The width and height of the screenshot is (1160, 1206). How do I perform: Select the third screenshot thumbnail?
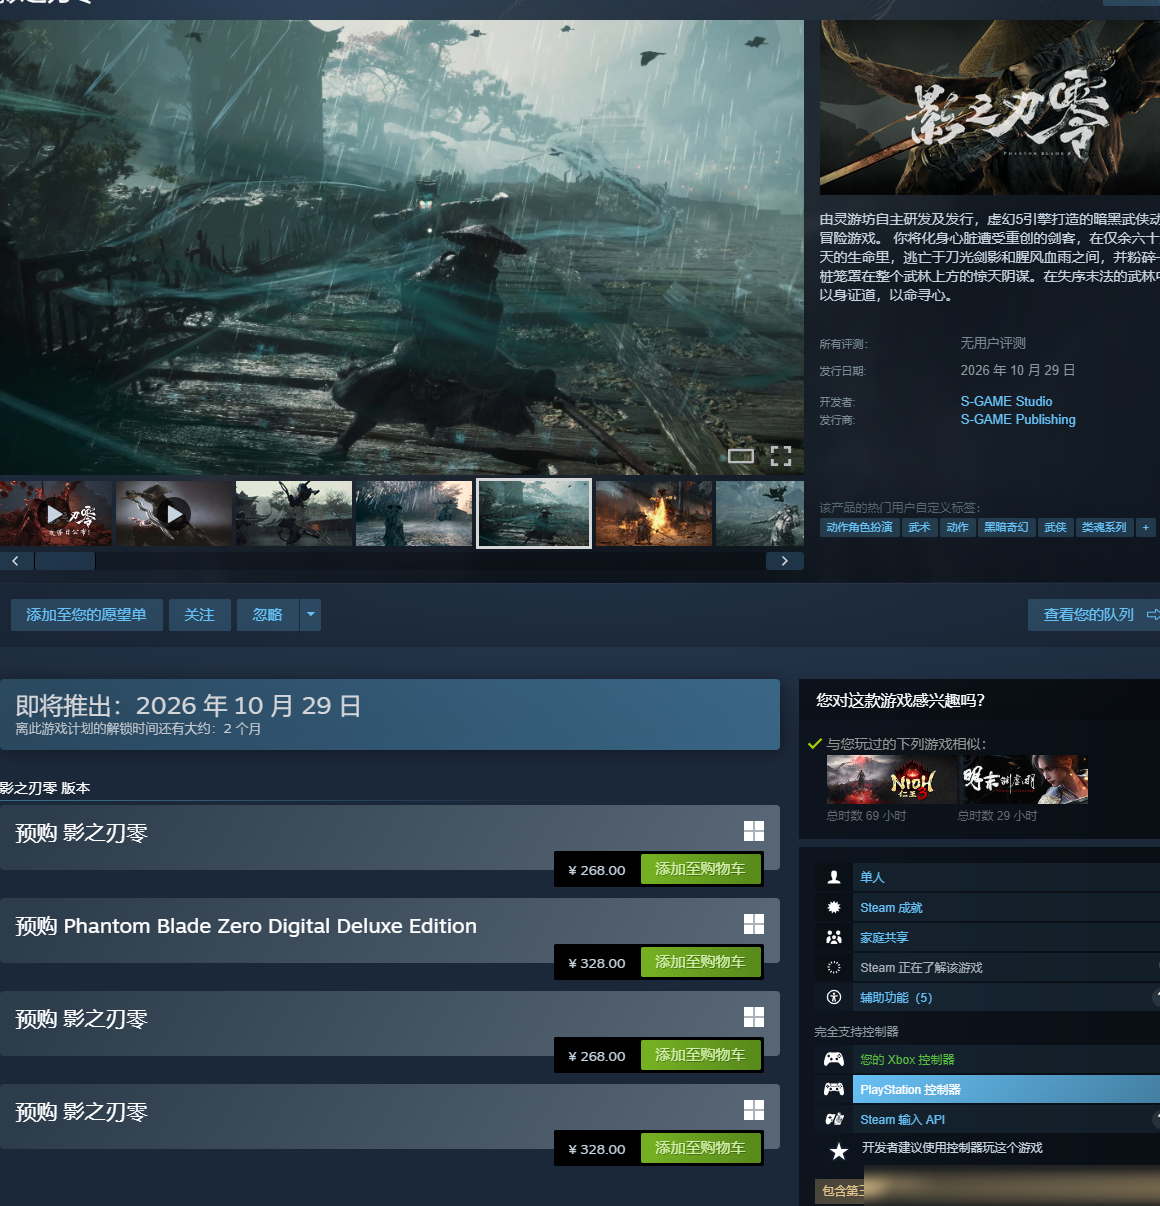(x=294, y=514)
